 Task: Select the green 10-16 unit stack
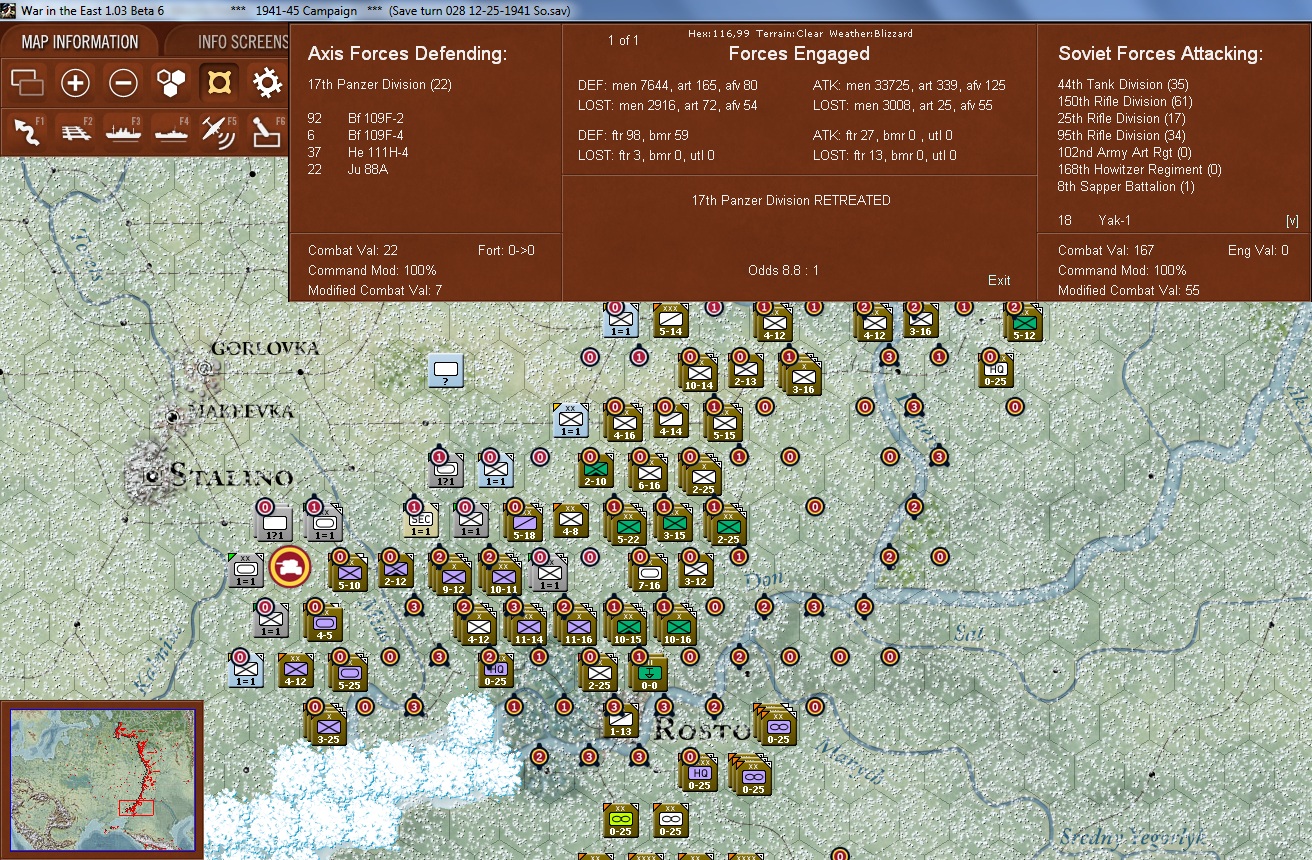(676, 625)
